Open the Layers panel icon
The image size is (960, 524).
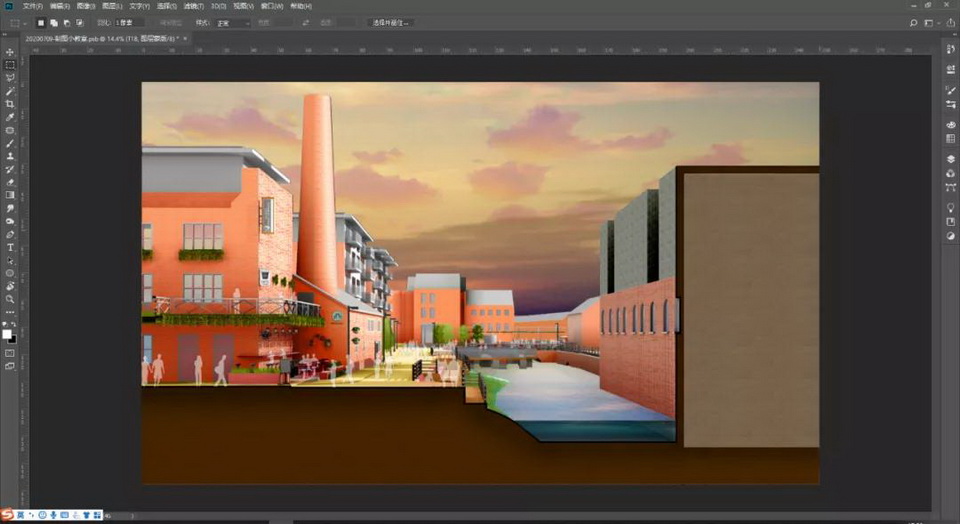coord(950,158)
